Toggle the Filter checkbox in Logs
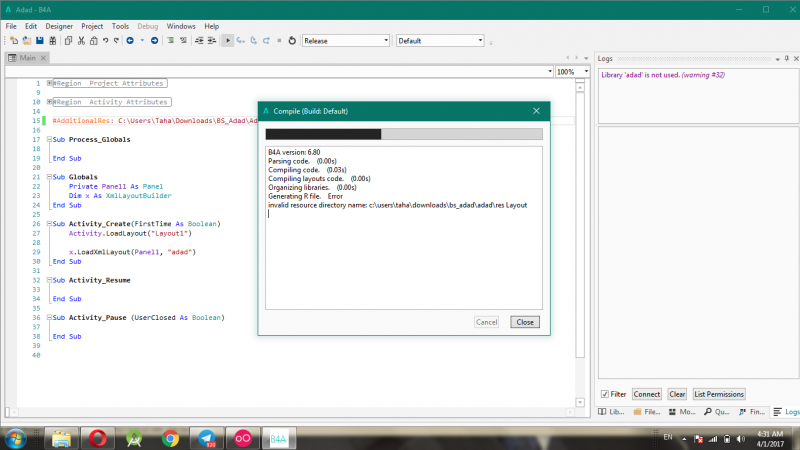The height and width of the screenshot is (450, 800). coord(604,394)
